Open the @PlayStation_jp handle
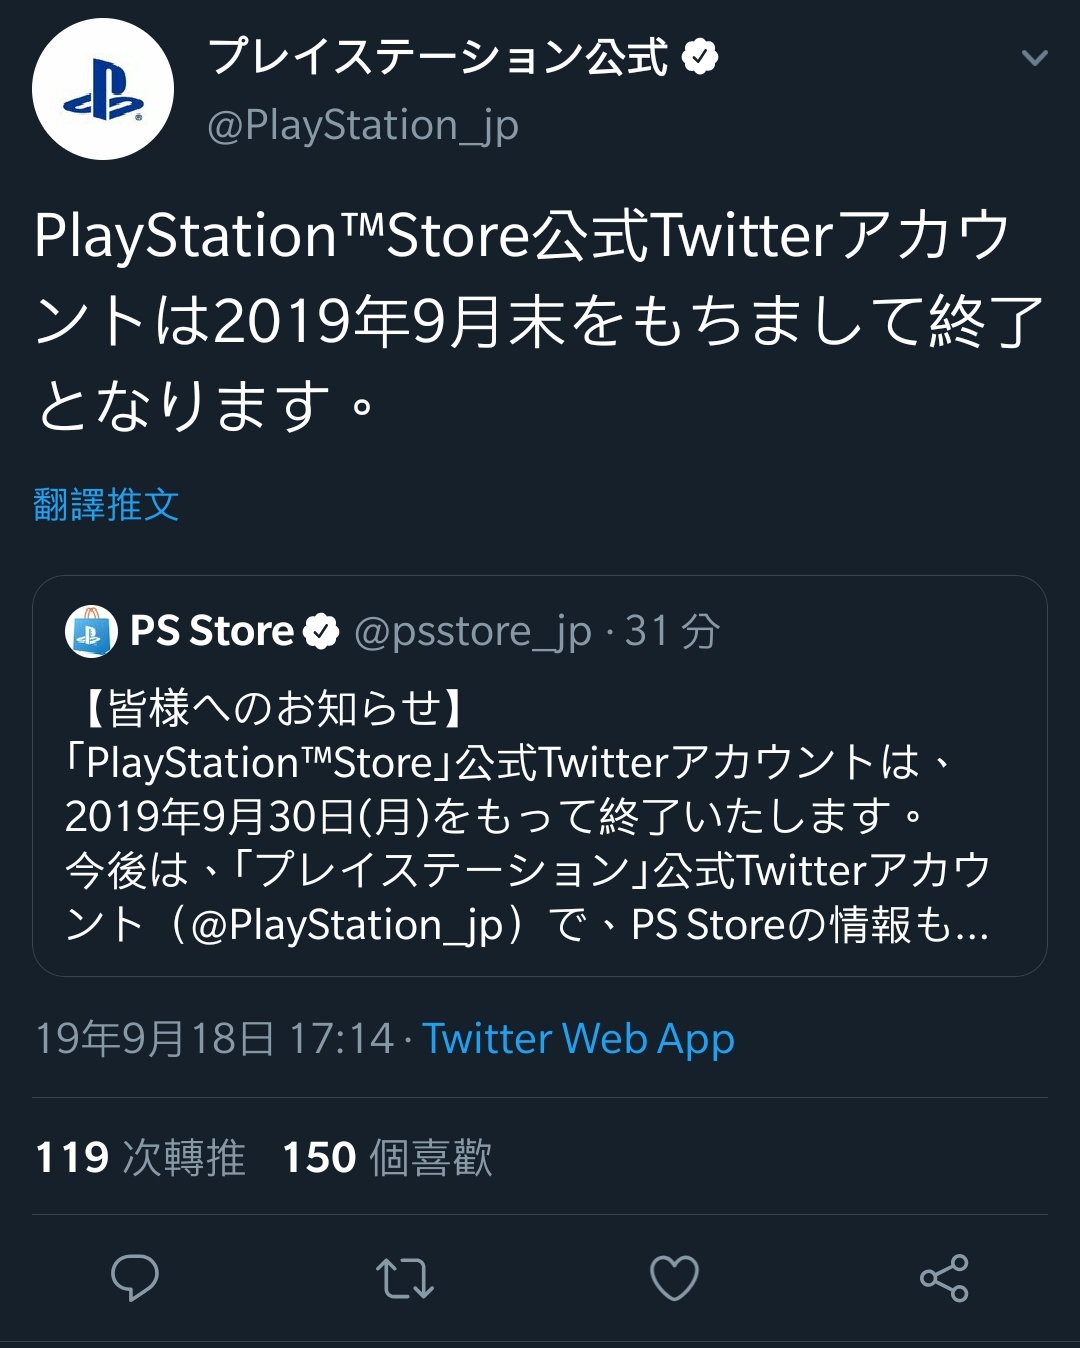The image size is (1080, 1348). 362,125
